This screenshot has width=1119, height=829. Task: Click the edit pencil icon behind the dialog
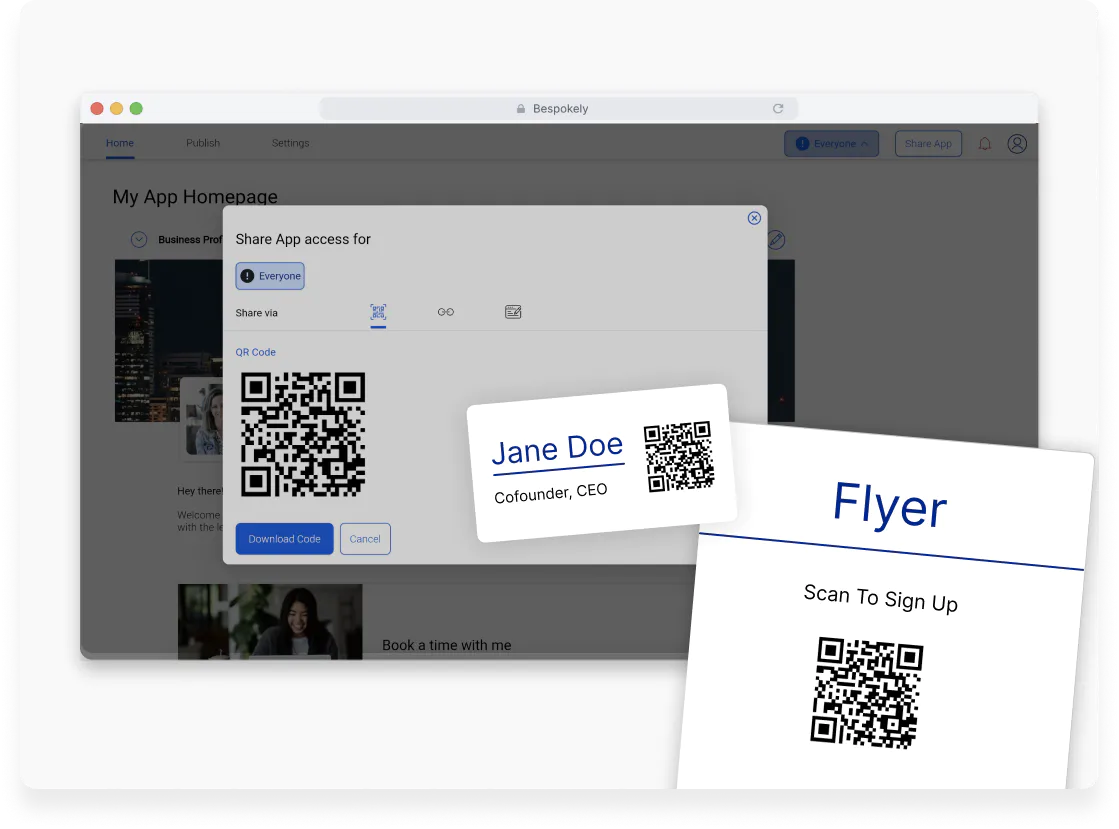(776, 240)
